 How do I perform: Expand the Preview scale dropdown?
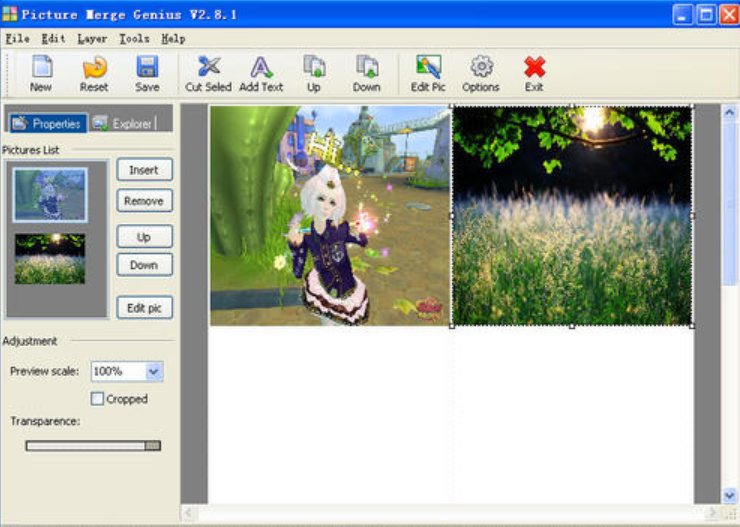154,372
